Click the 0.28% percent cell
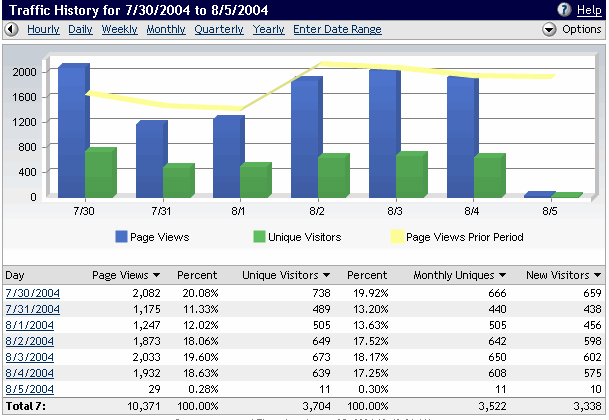 pyautogui.click(x=203, y=389)
